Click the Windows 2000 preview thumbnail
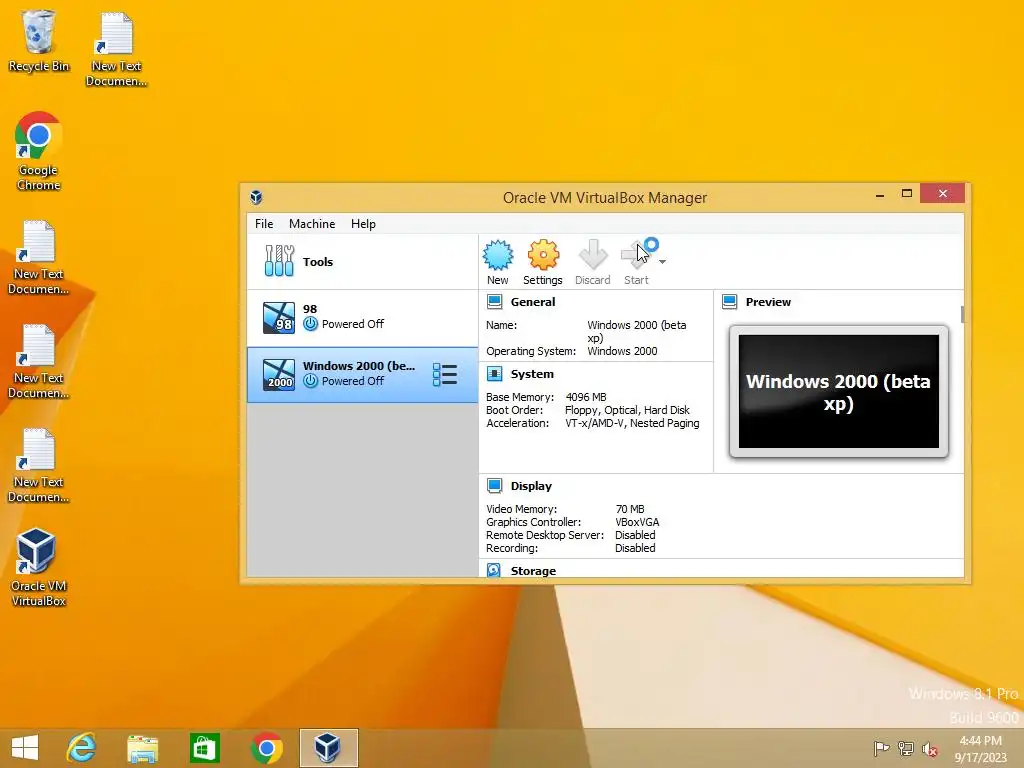 coord(839,392)
